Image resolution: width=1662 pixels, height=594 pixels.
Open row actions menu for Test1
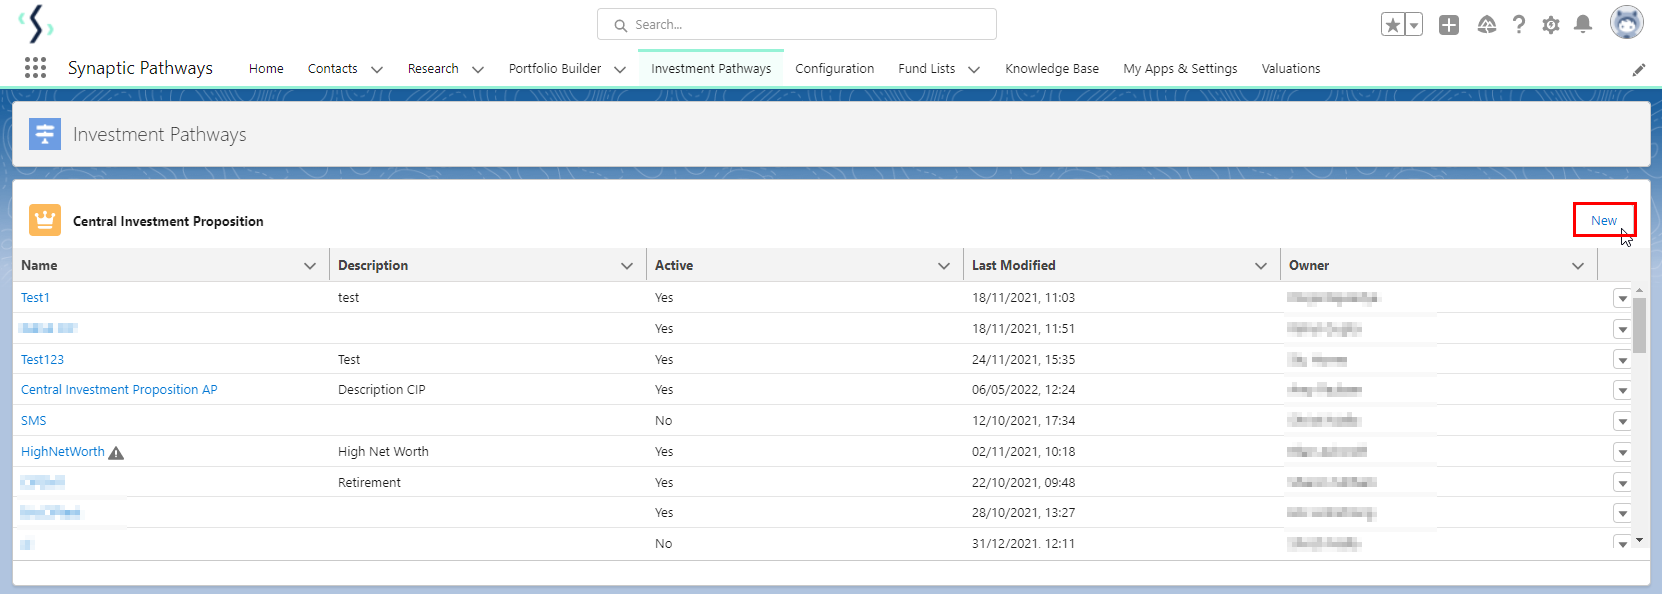coord(1622,299)
